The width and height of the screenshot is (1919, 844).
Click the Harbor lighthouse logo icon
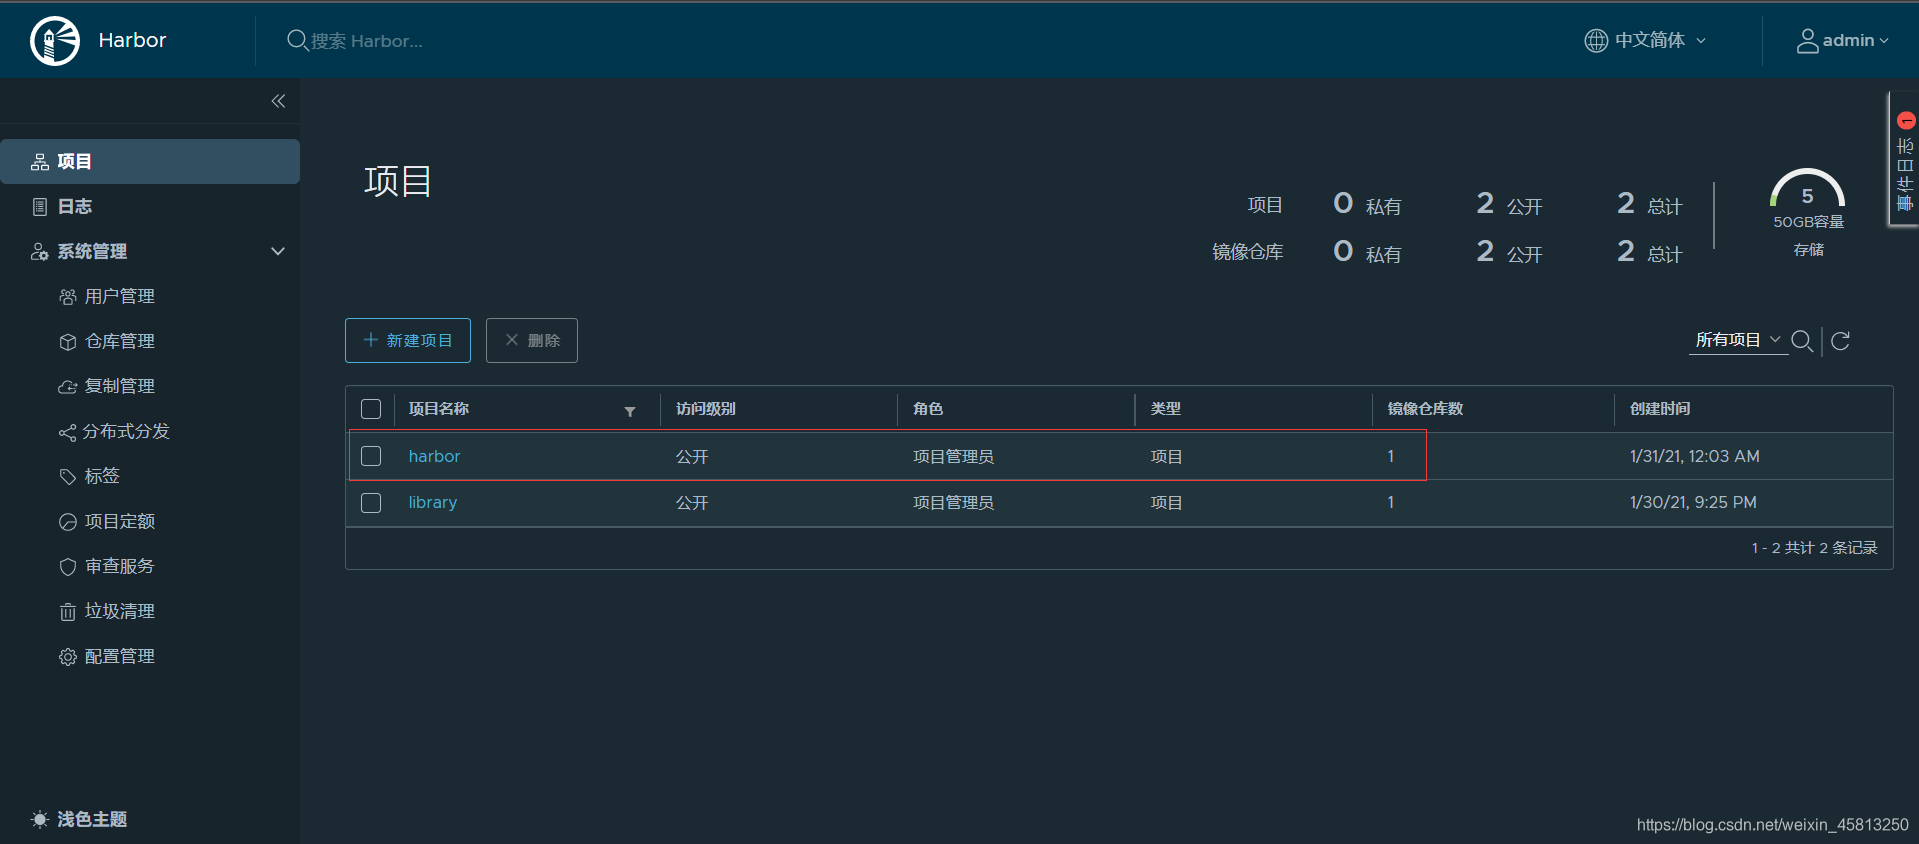(x=55, y=41)
